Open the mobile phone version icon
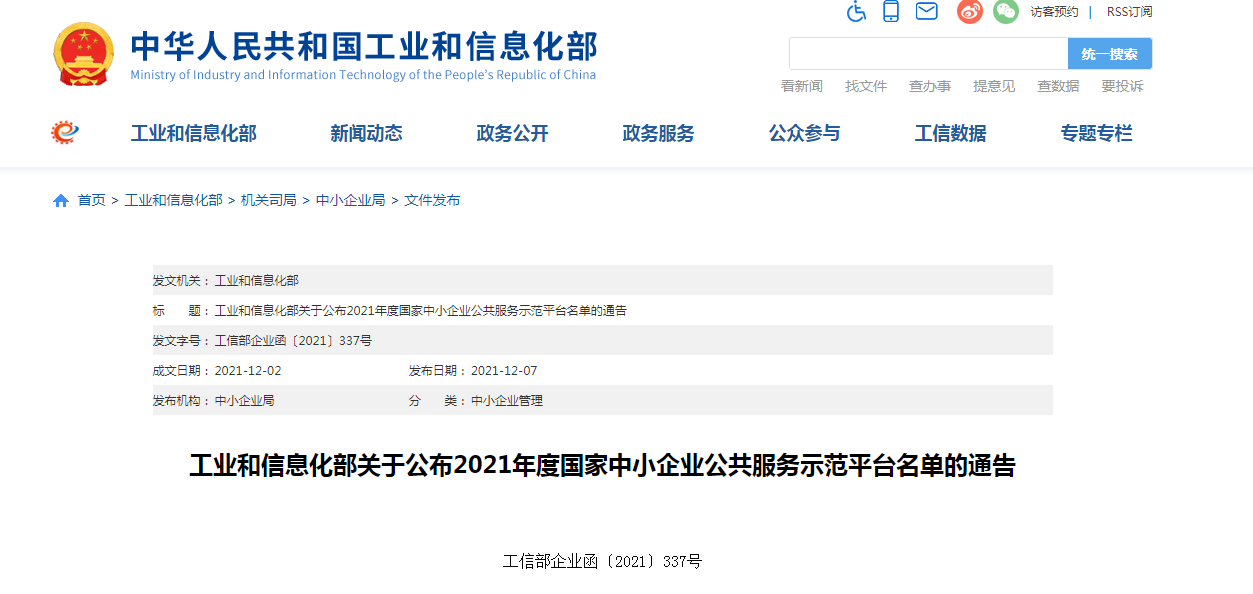Screen dimensions: 1253x594 point(891,12)
